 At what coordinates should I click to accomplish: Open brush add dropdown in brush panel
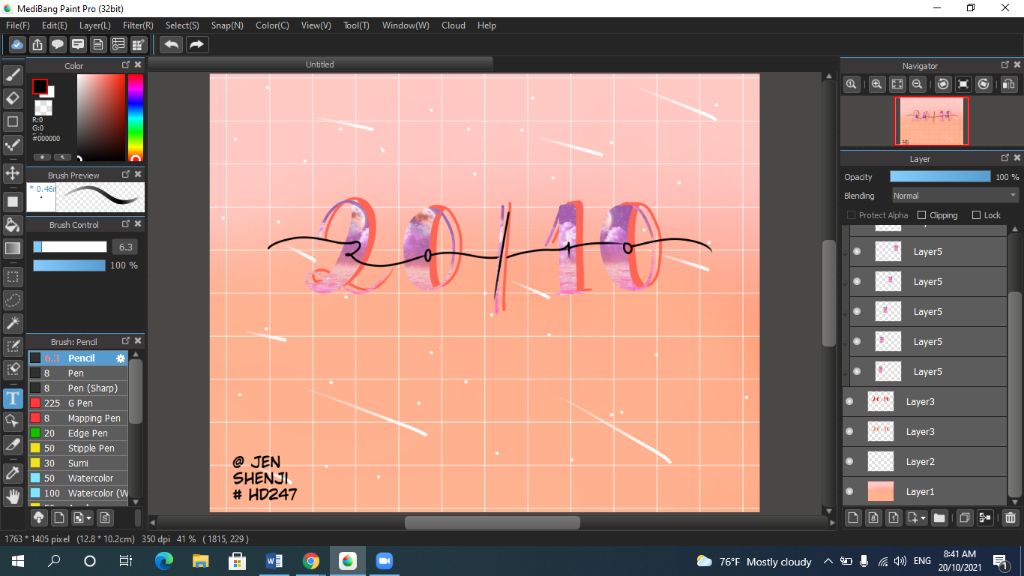pyautogui.click(x=89, y=519)
